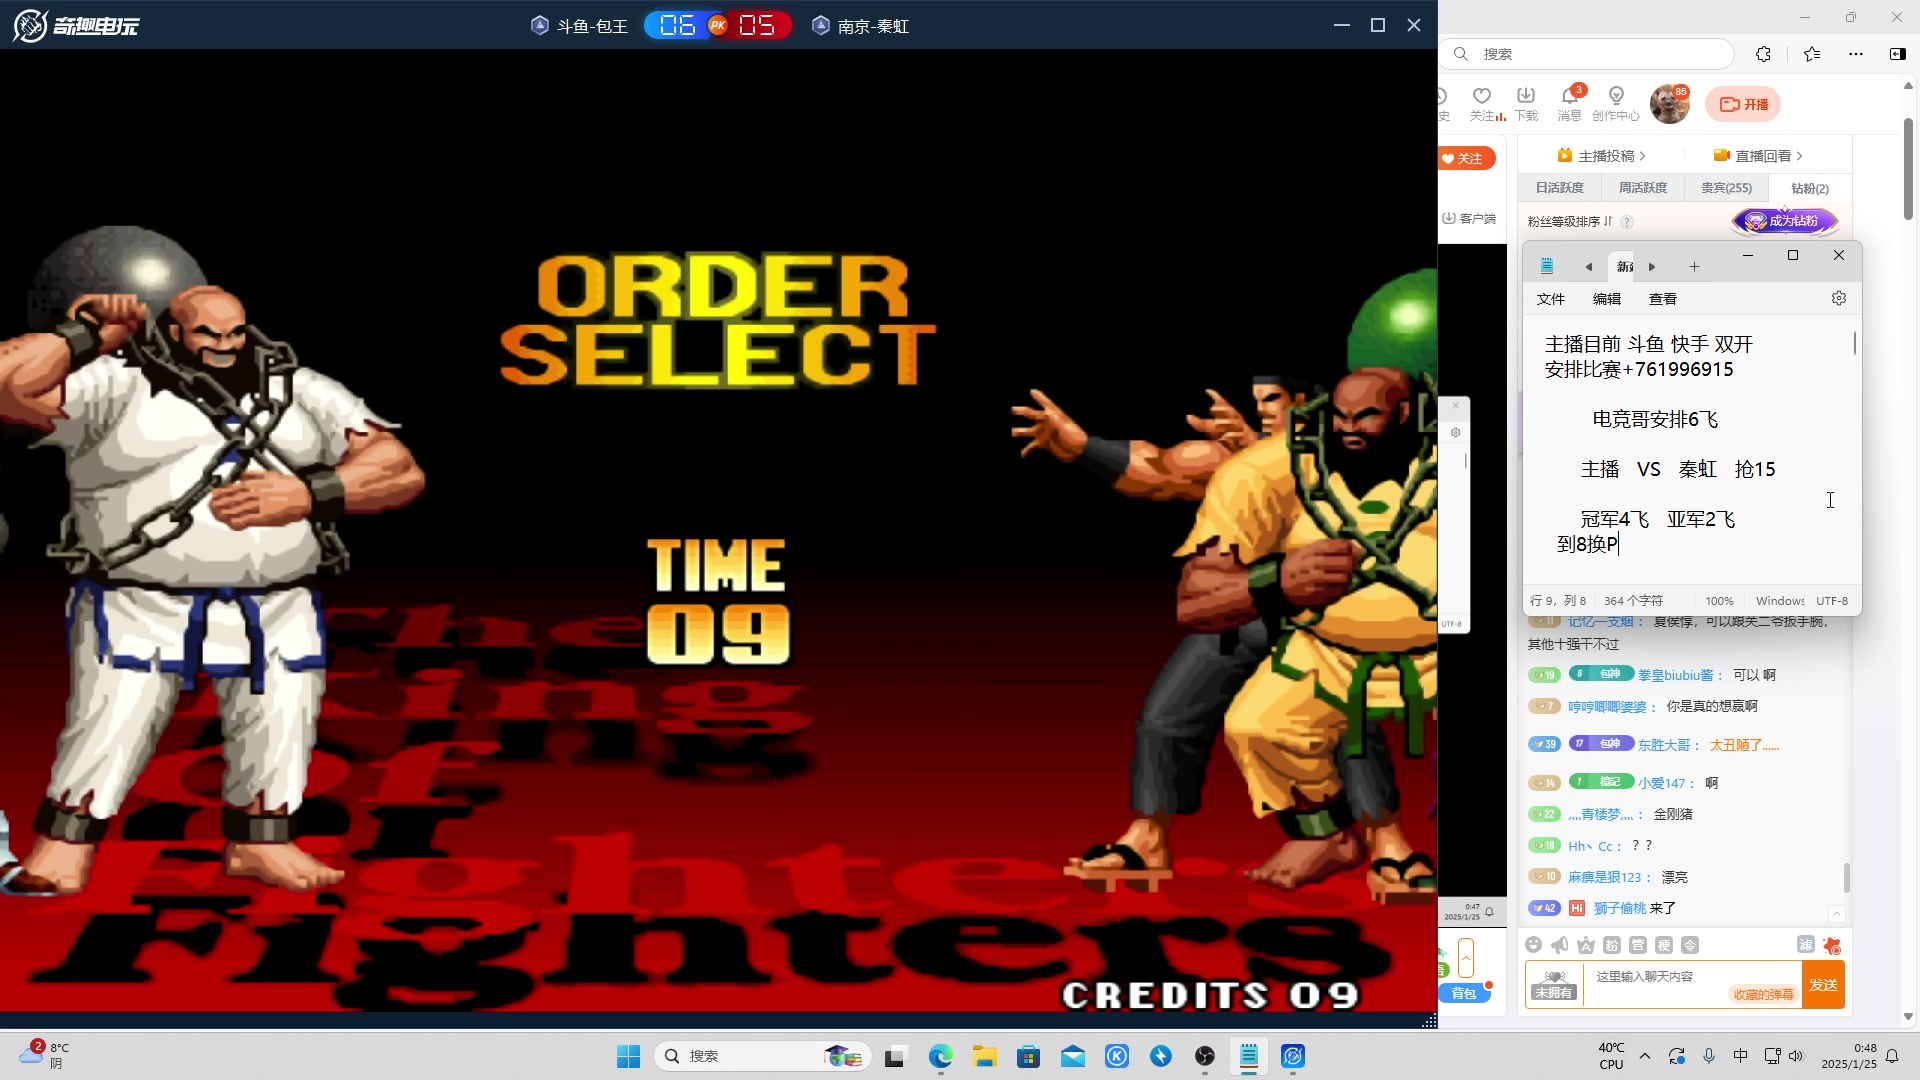
Task: Click 梗 meme icon in chat toolbar
Action: pyautogui.click(x=1664, y=945)
